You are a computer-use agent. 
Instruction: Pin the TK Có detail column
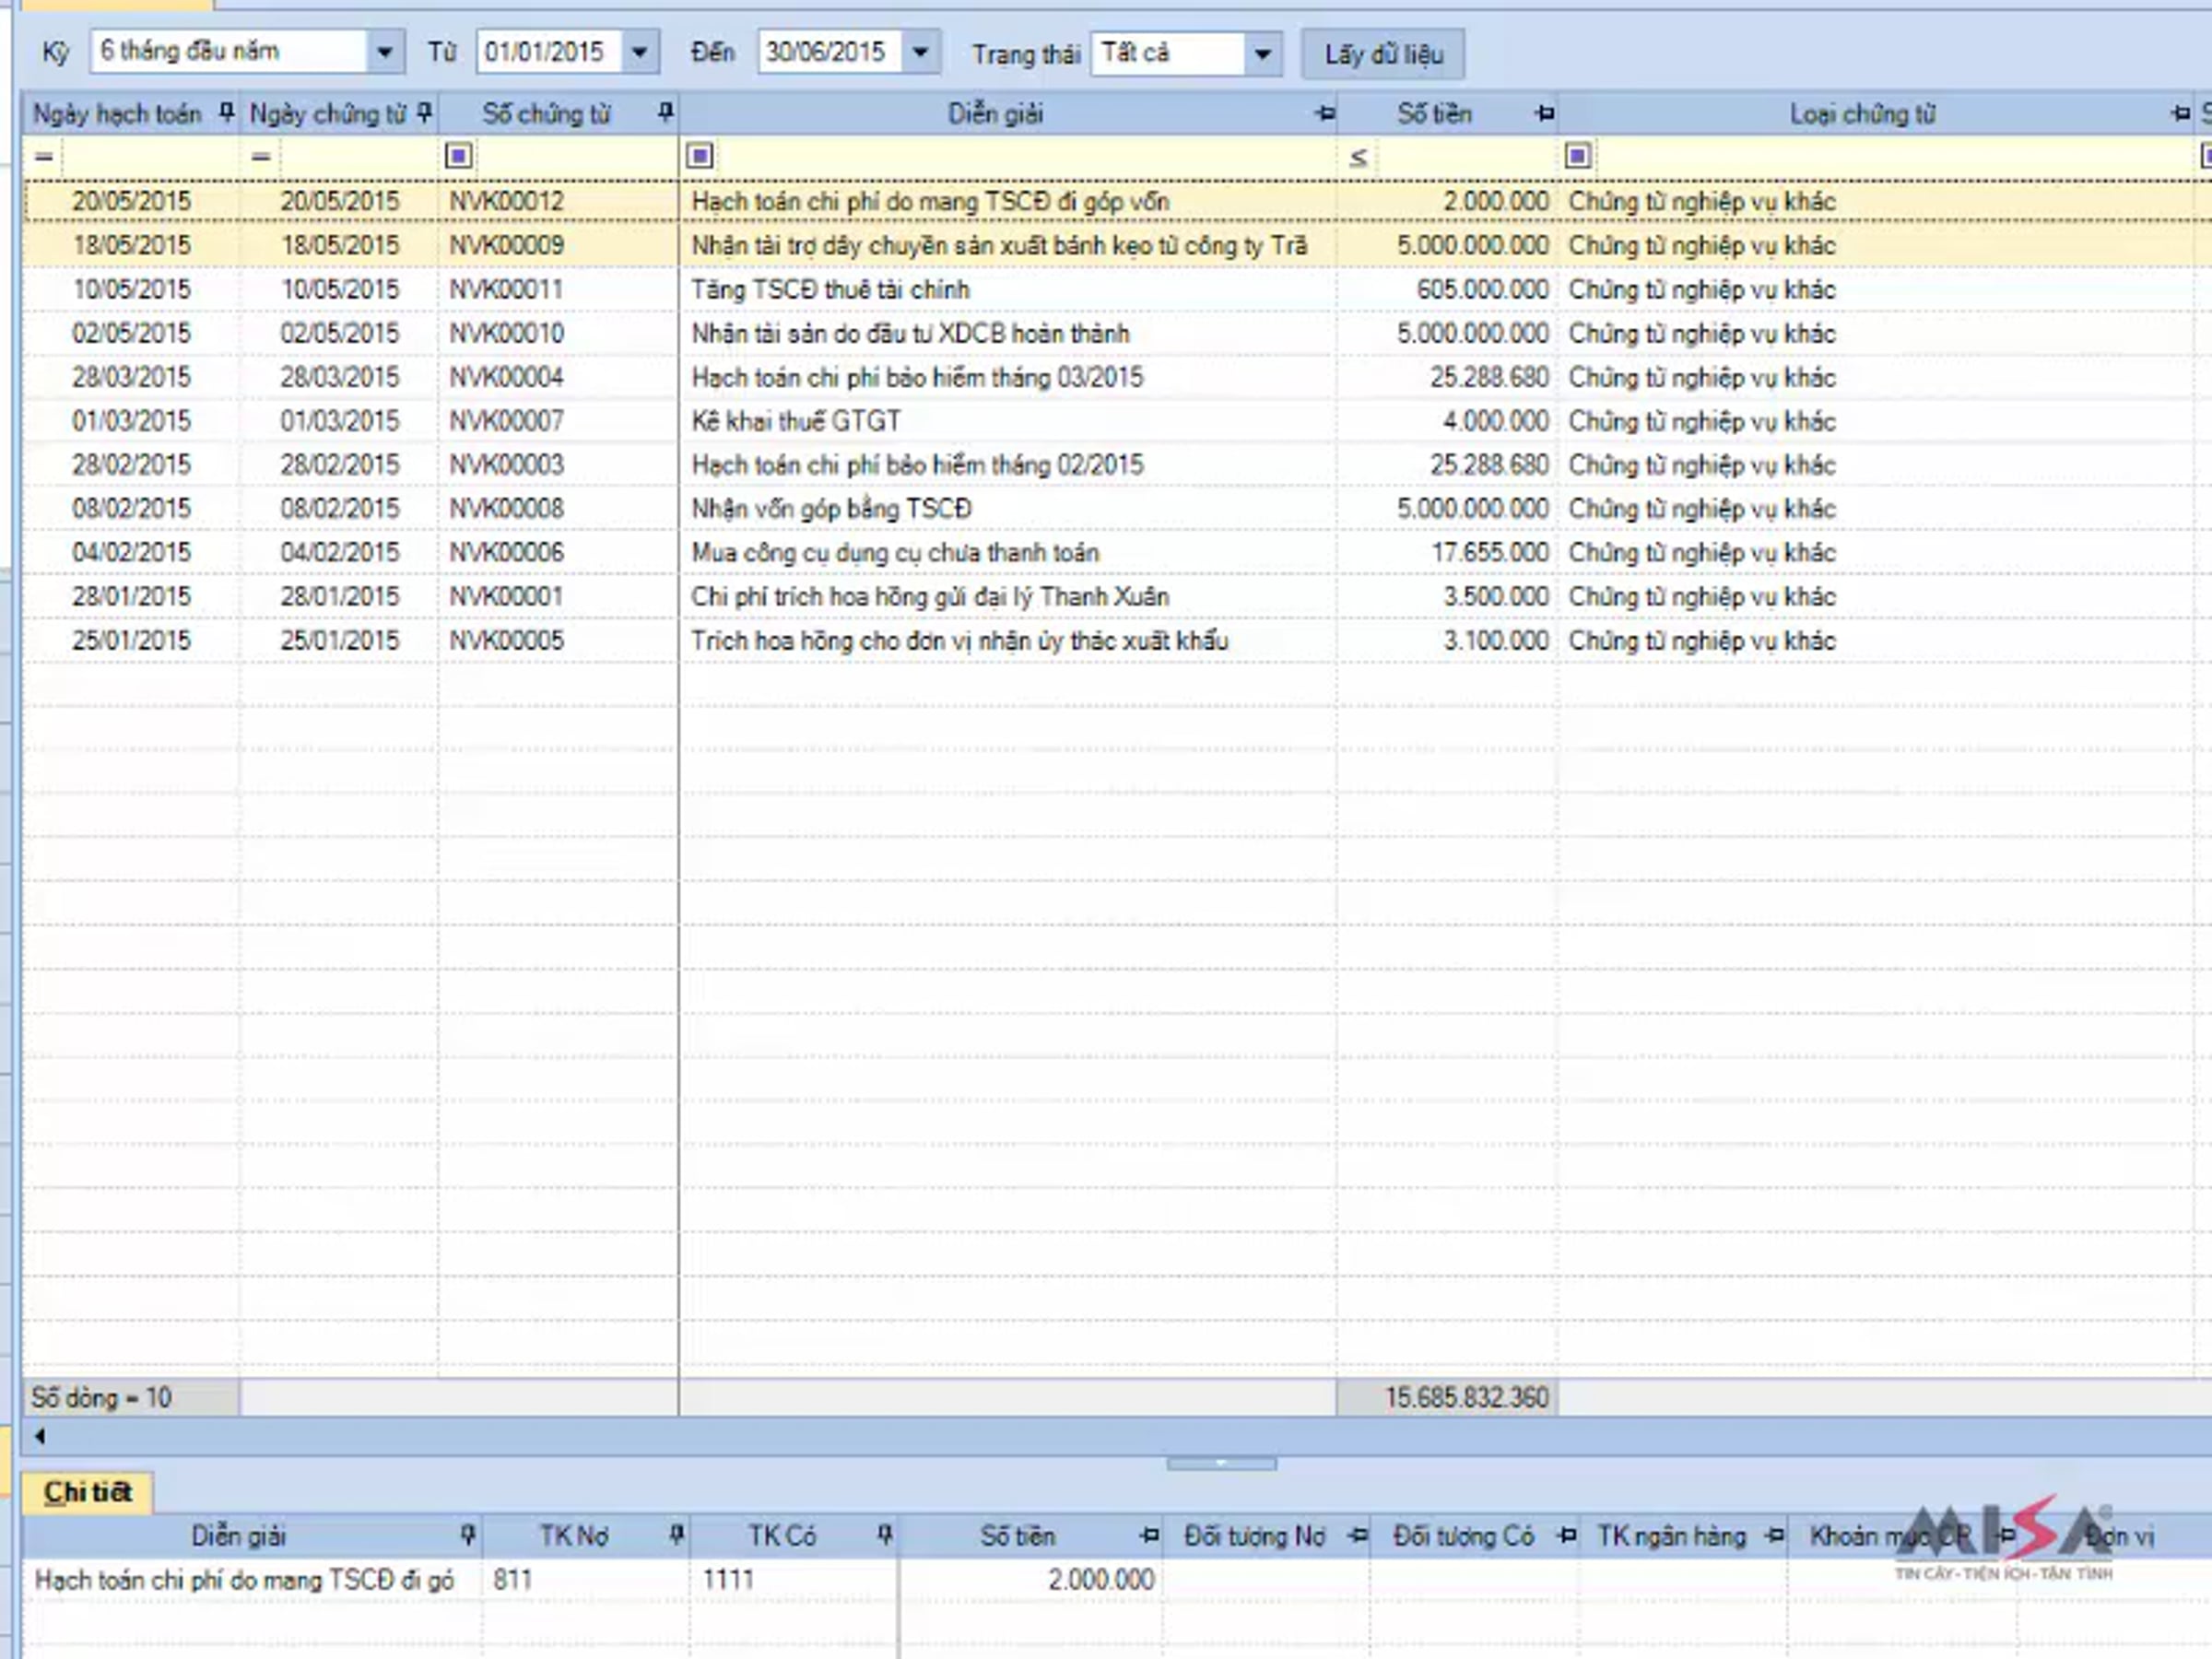[885, 1534]
